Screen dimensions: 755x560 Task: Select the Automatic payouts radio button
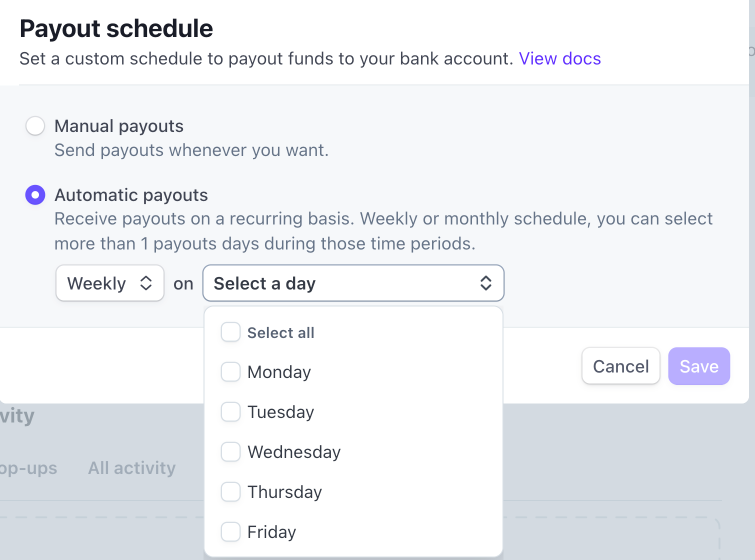pyautogui.click(x=35, y=195)
